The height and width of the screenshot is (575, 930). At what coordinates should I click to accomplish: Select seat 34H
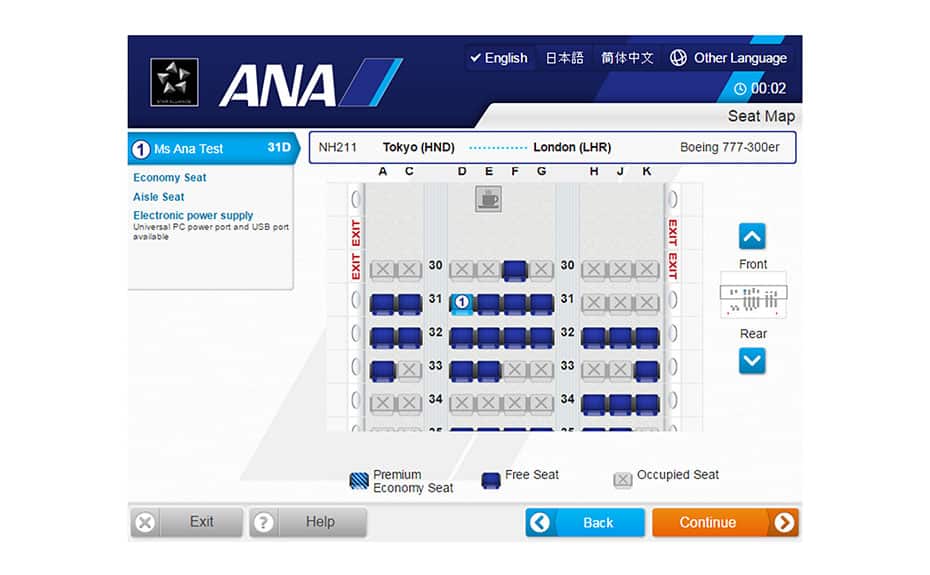(x=594, y=404)
